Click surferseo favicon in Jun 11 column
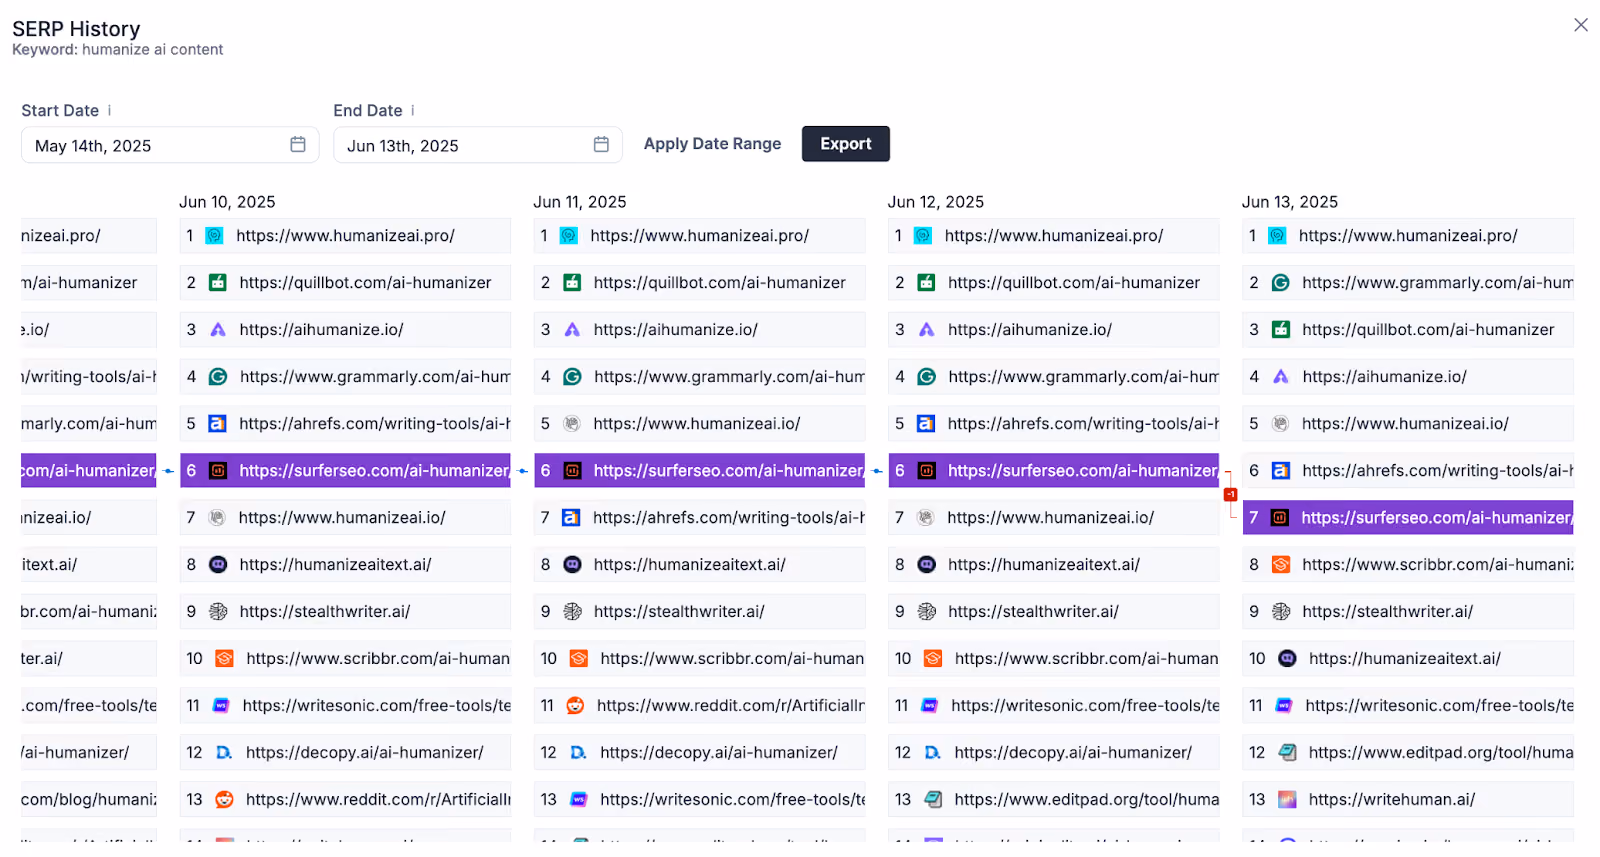The image size is (1600, 857). point(572,471)
